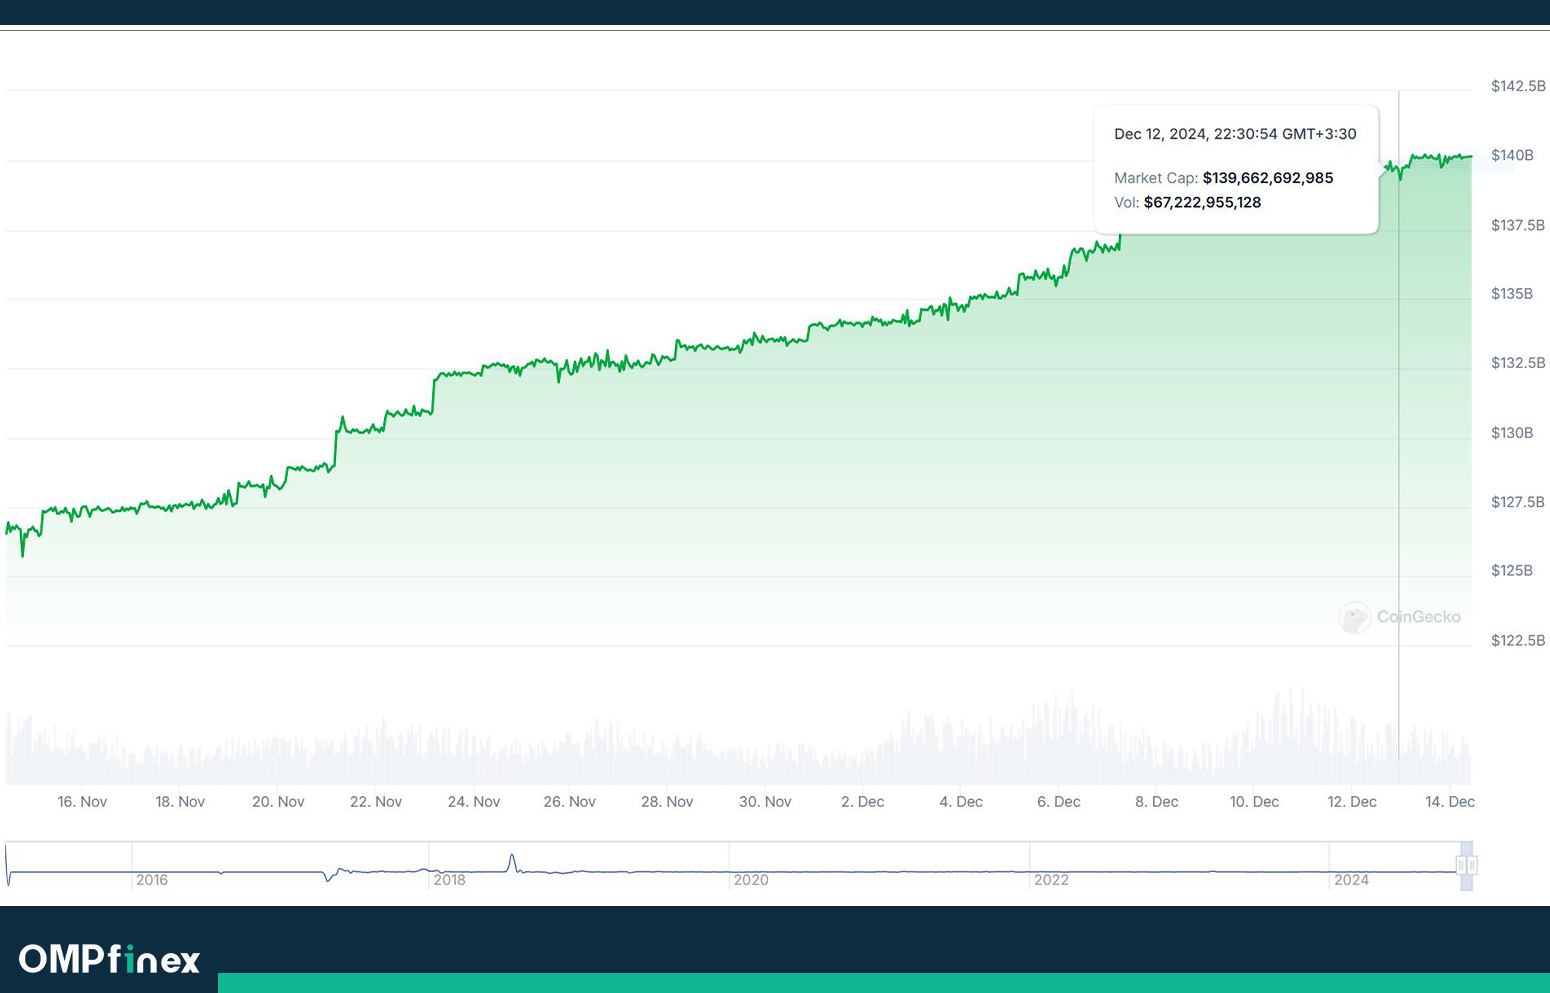The image size is (1550, 993).
Task: Click the 18. Nov x-axis label
Action: click(x=180, y=802)
